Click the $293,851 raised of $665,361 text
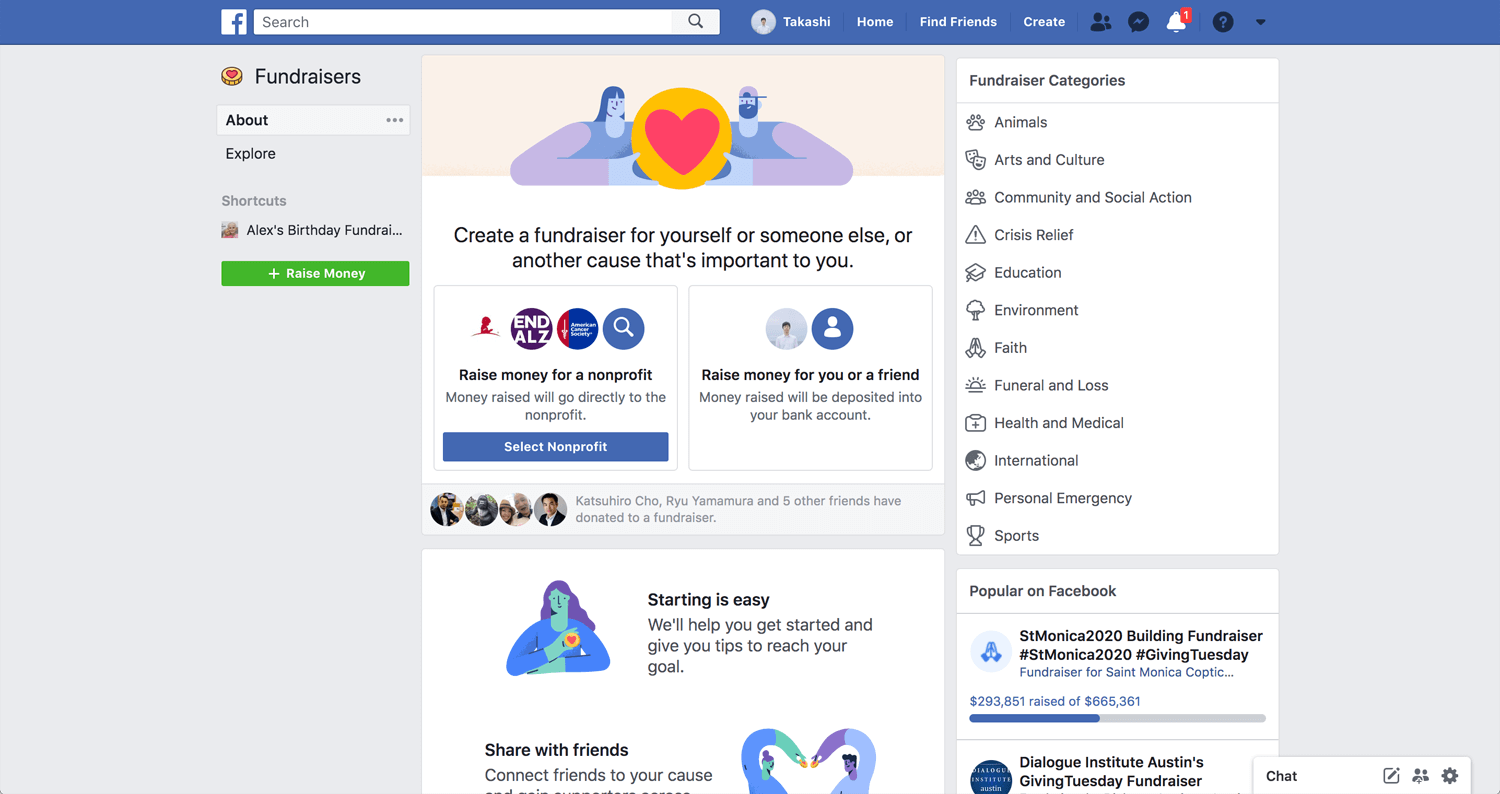Image resolution: width=1500 pixels, height=794 pixels. coord(1055,701)
